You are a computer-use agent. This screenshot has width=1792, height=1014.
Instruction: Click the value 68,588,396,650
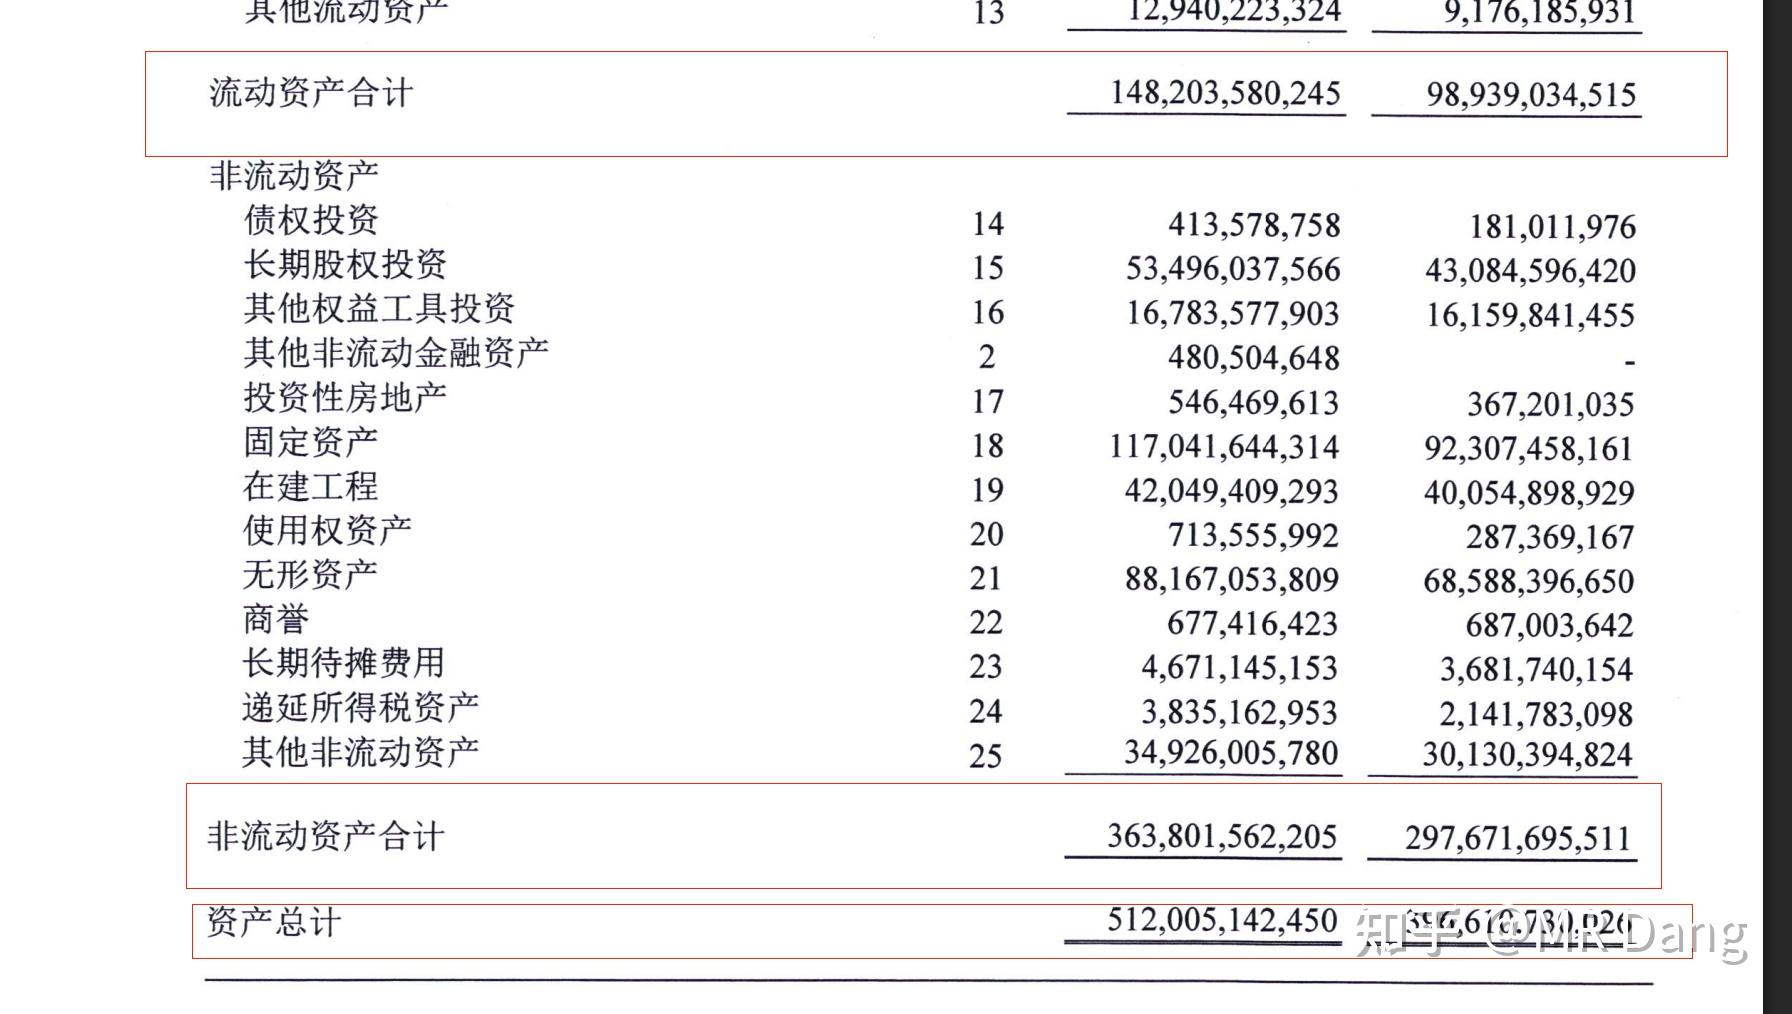coord(1528,581)
